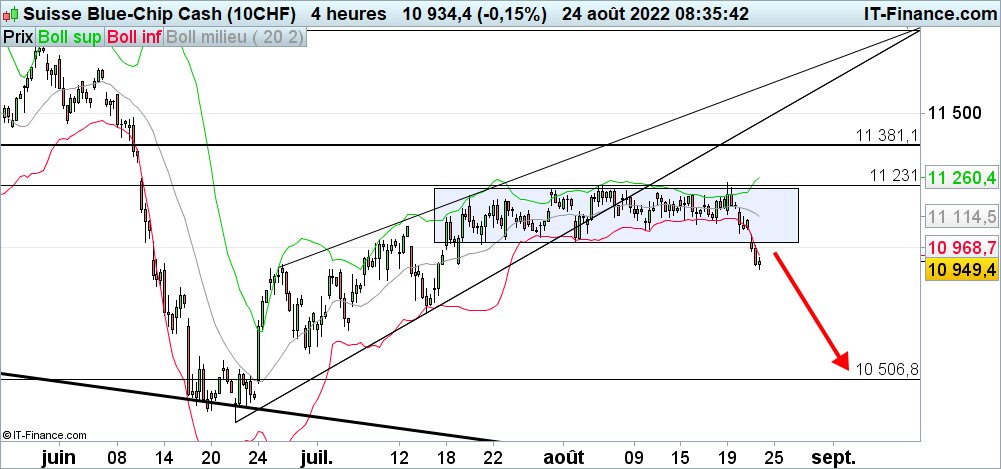1001x469 pixels.
Task: Click the © IT-Finance.com copyright text
Action: coord(46,435)
